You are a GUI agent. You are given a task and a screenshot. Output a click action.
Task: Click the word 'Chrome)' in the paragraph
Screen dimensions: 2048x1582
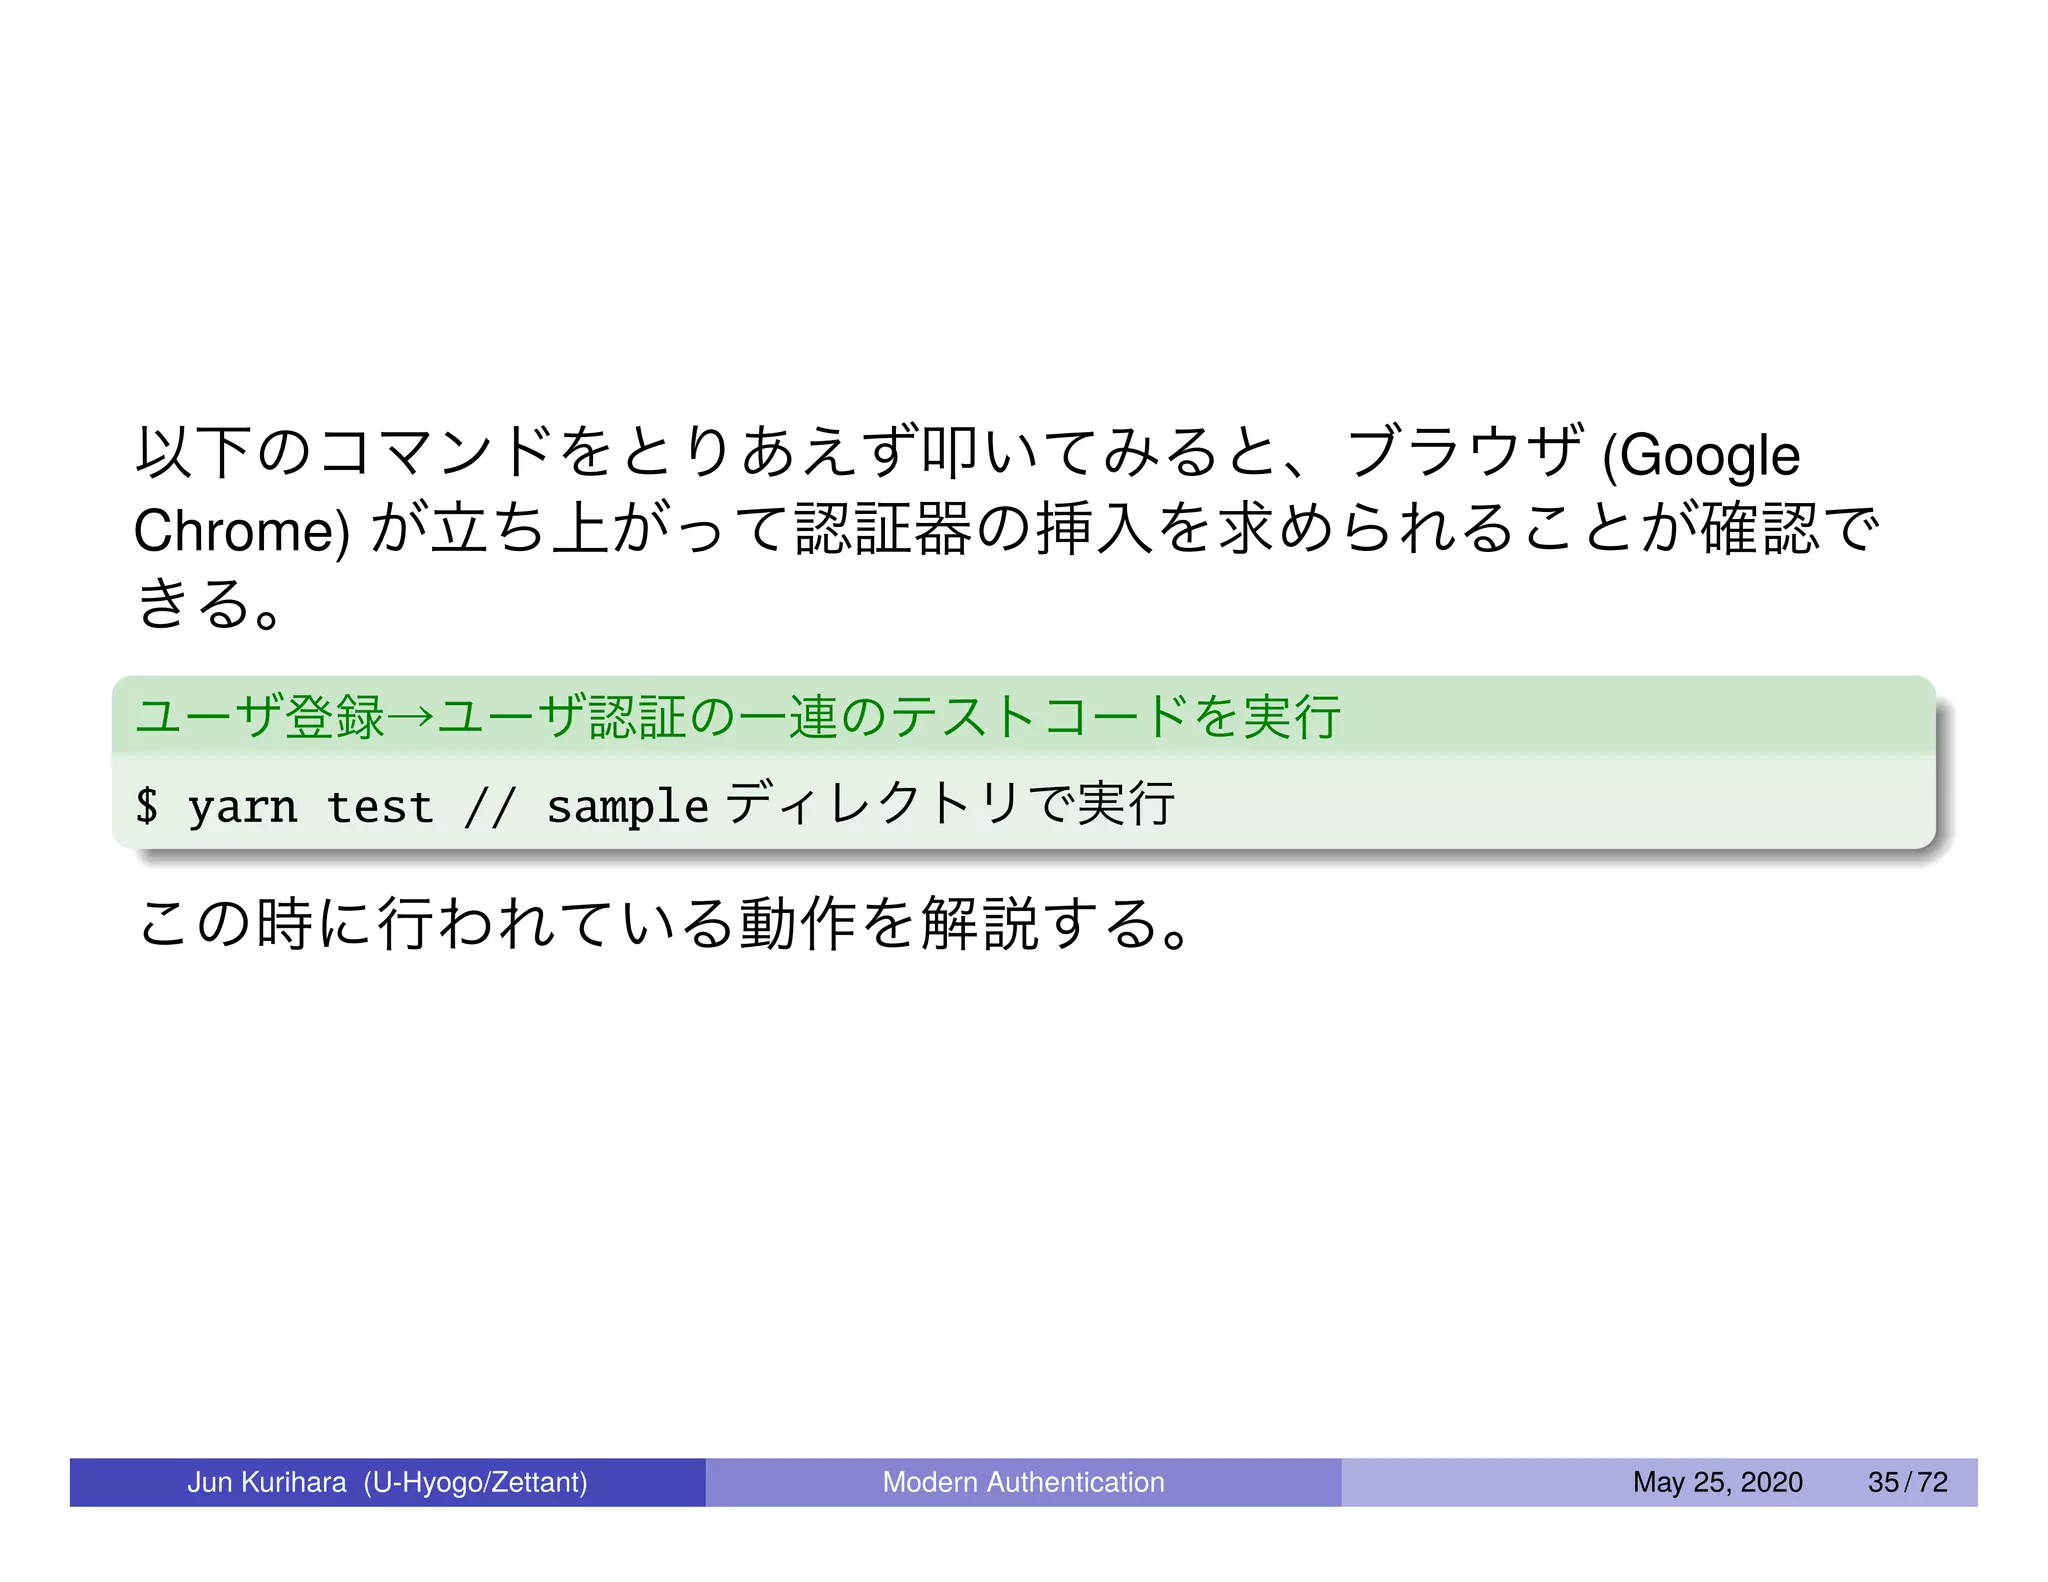click(242, 530)
